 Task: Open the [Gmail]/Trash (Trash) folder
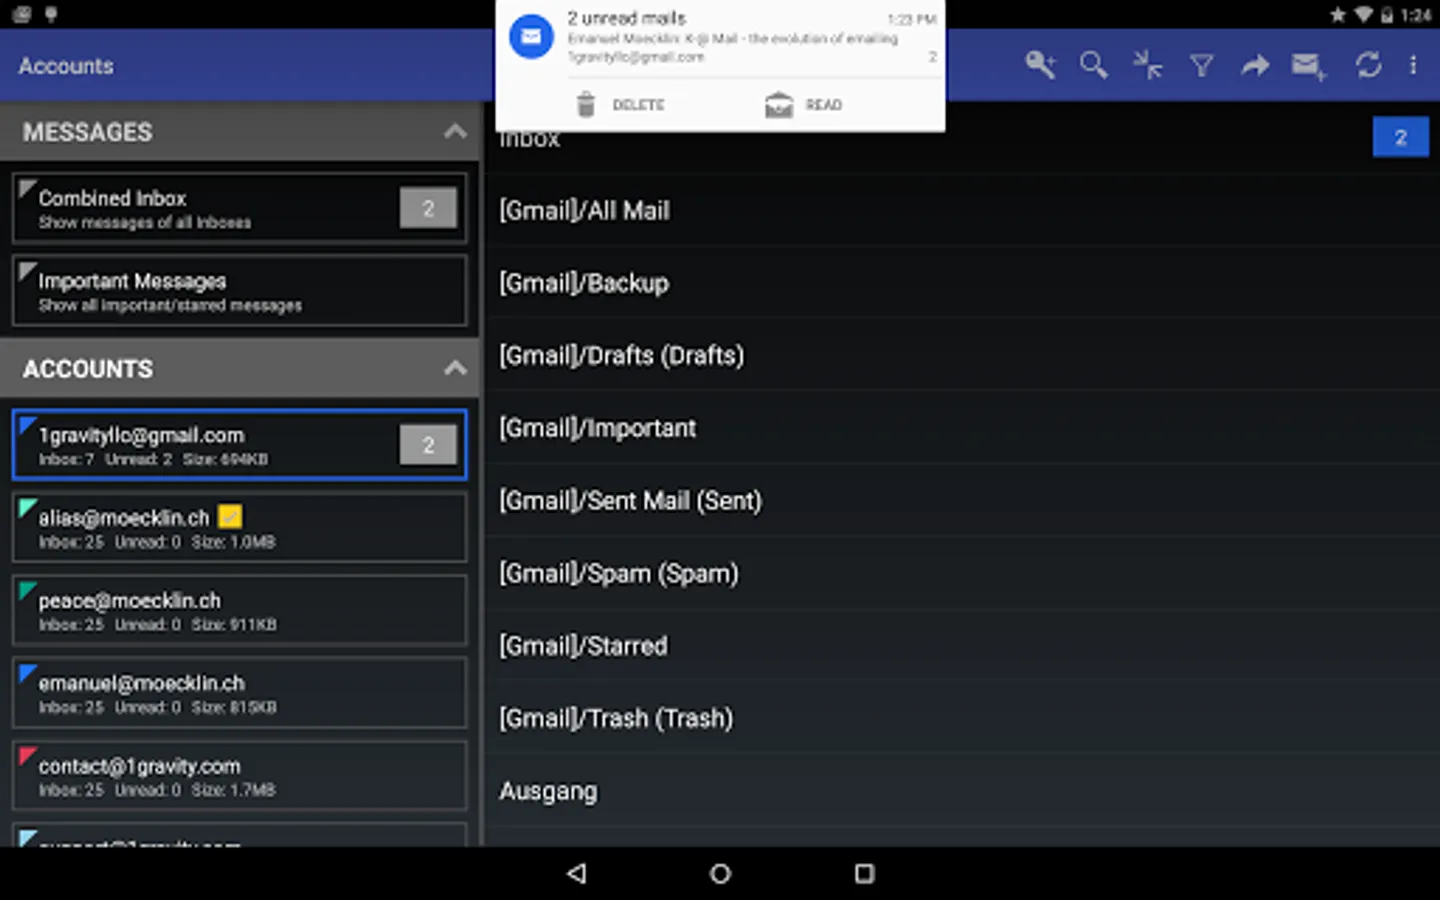[962, 718]
